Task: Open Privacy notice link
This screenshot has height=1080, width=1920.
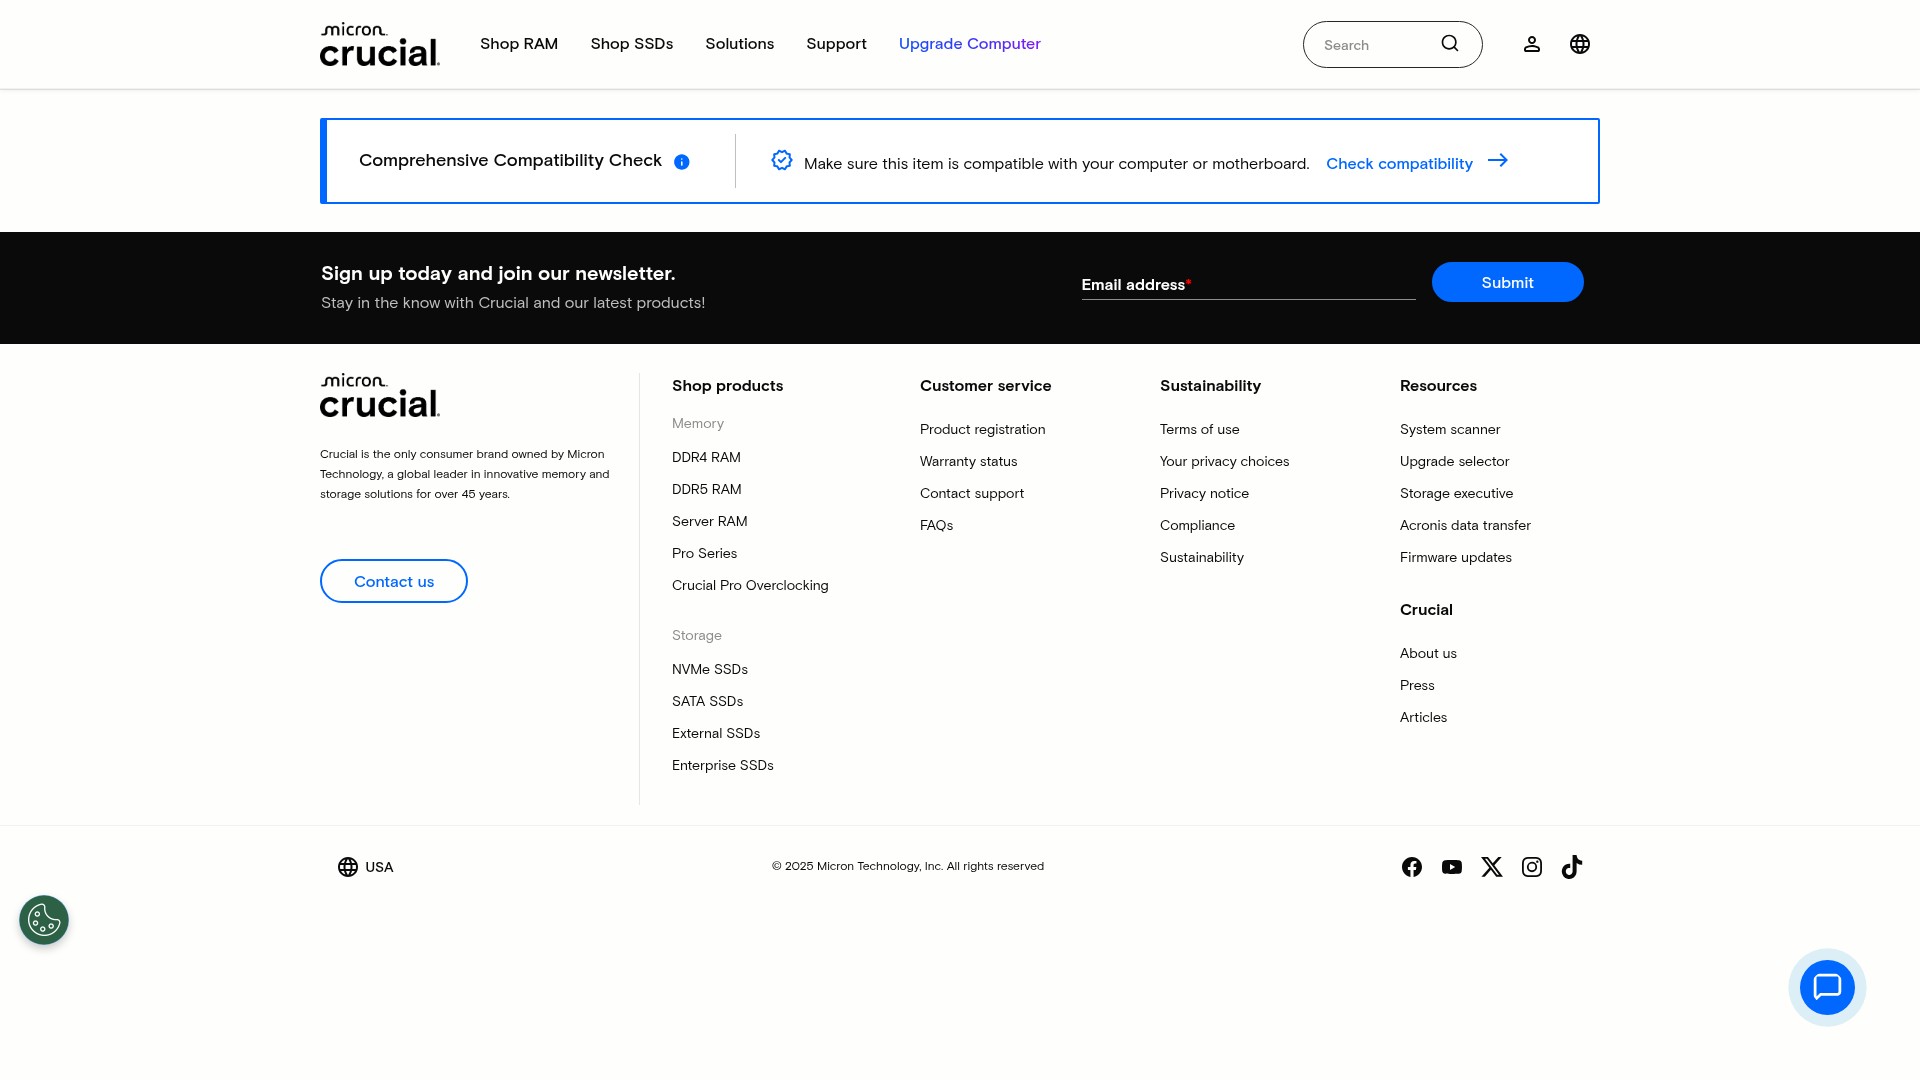Action: coord(1204,494)
